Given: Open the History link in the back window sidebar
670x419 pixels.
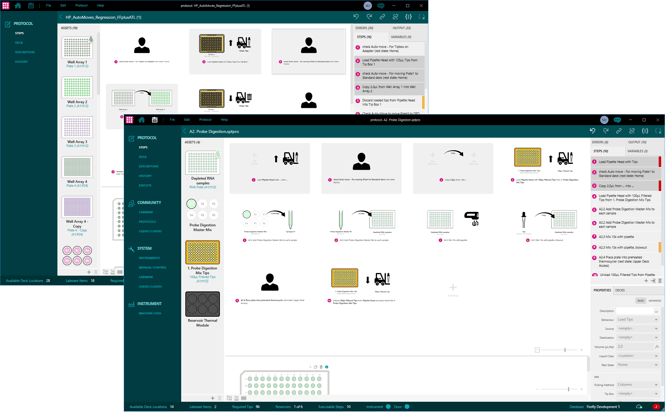Looking at the screenshot, I should (x=21, y=62).
